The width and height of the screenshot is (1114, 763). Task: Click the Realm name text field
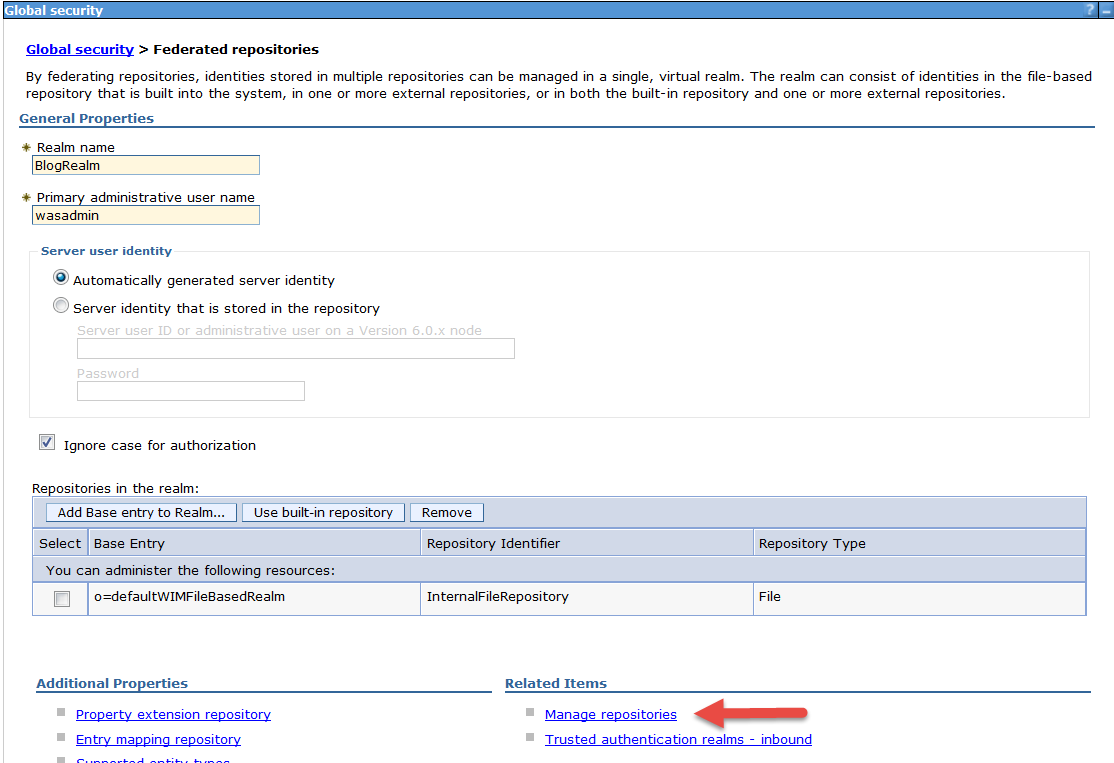point(145,165)
